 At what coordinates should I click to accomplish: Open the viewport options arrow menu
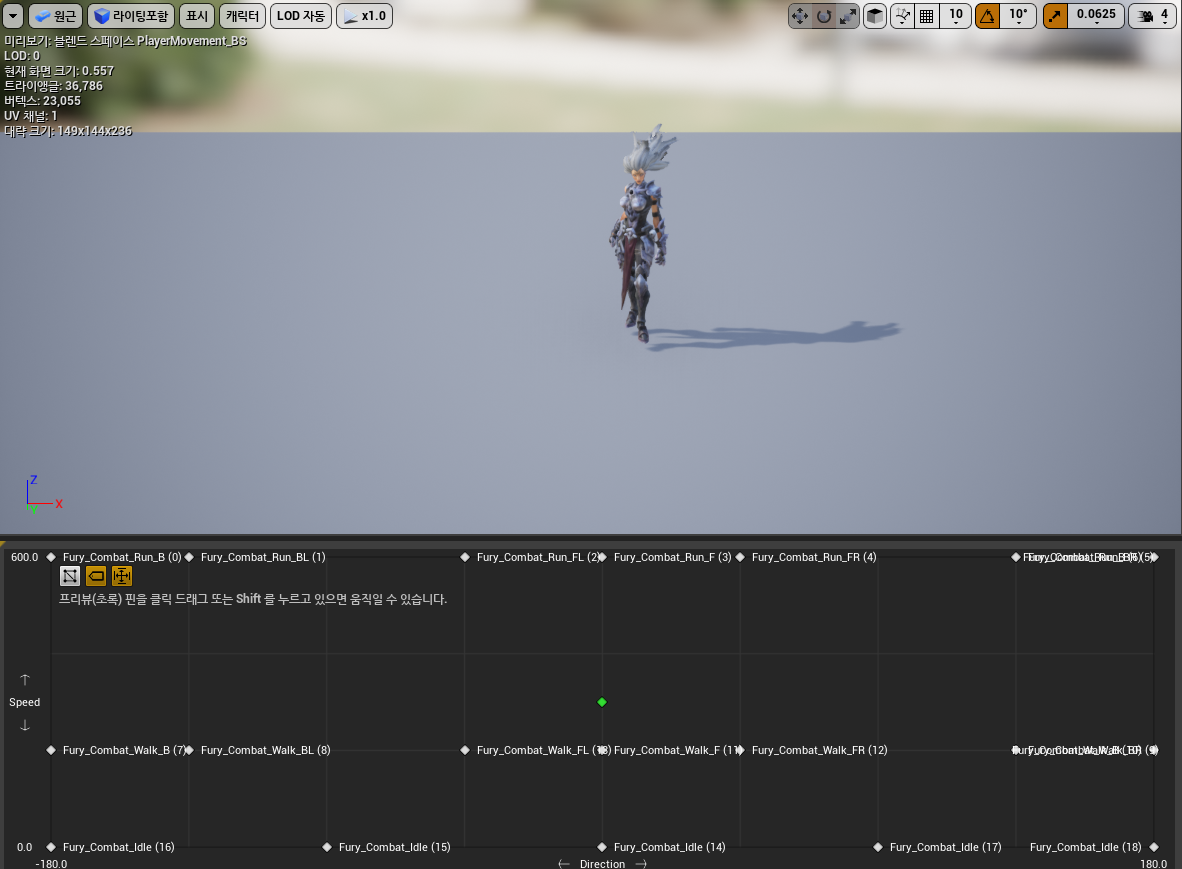13,16
